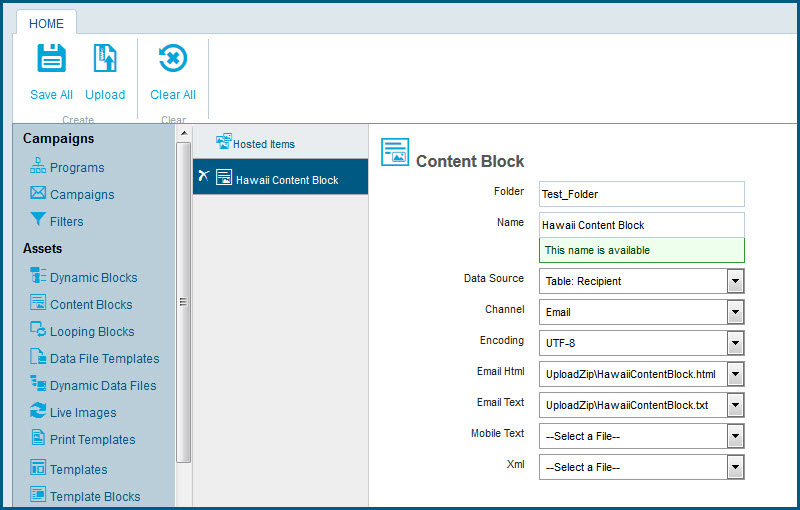
Task: Expand the Data Source dropdown
Action: 736,281
